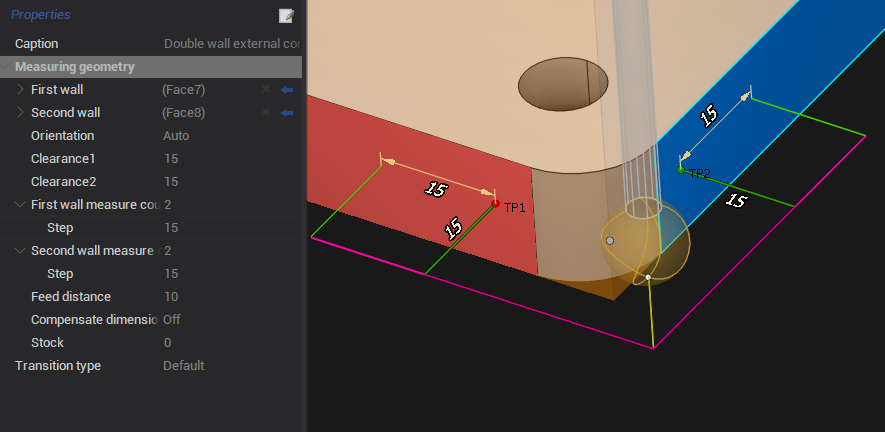Viewport: 885px width, 432px height.
Task: Select the red TP1 touch point
Action: (495, 203)
